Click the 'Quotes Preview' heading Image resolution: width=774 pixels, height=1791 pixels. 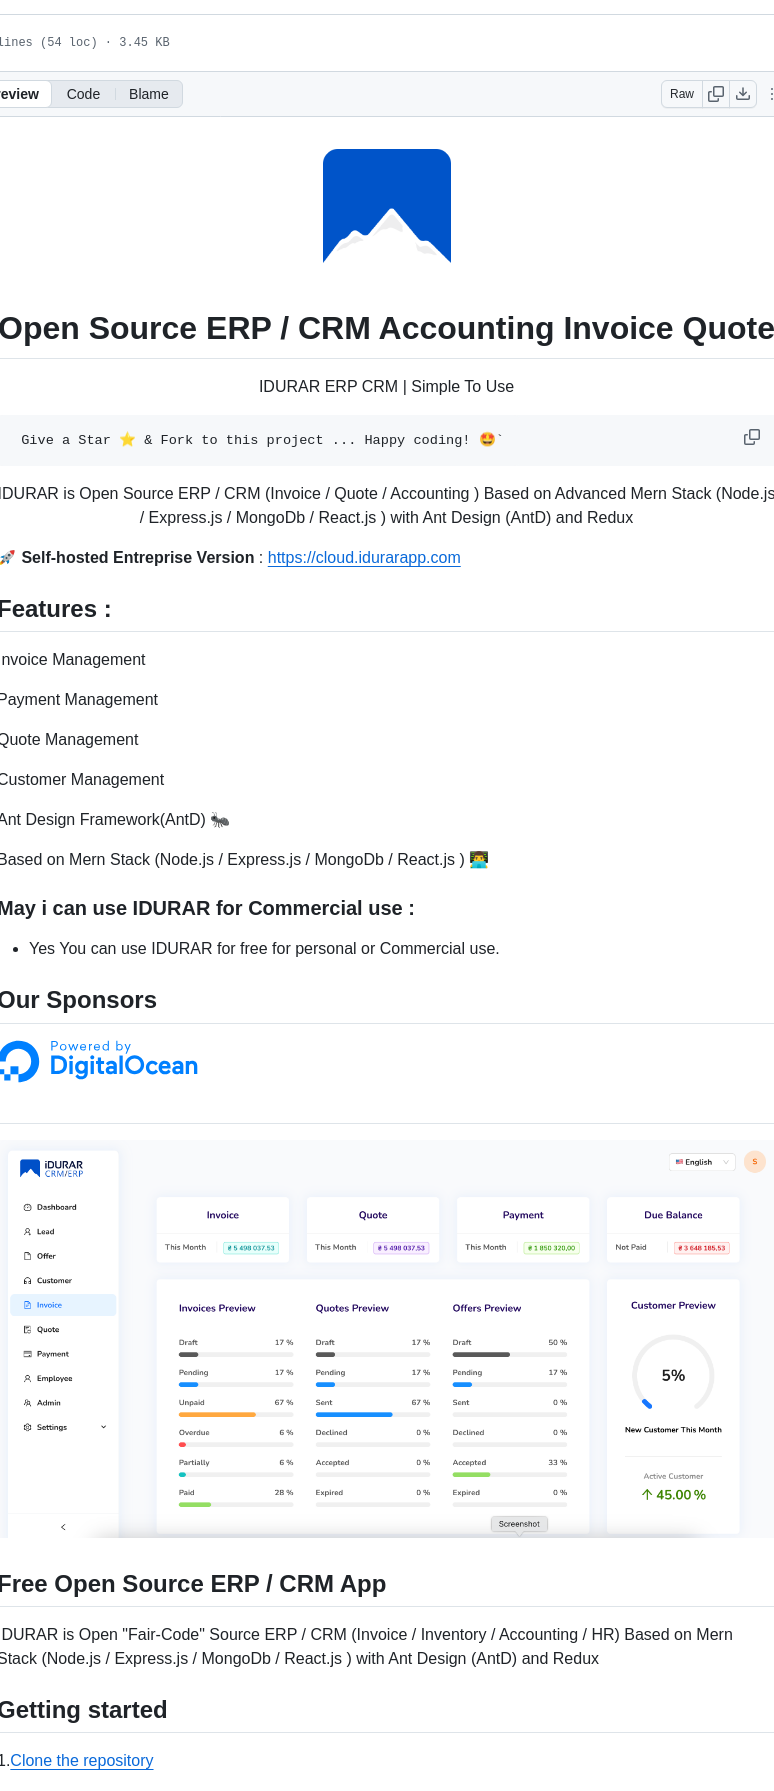352,1308
